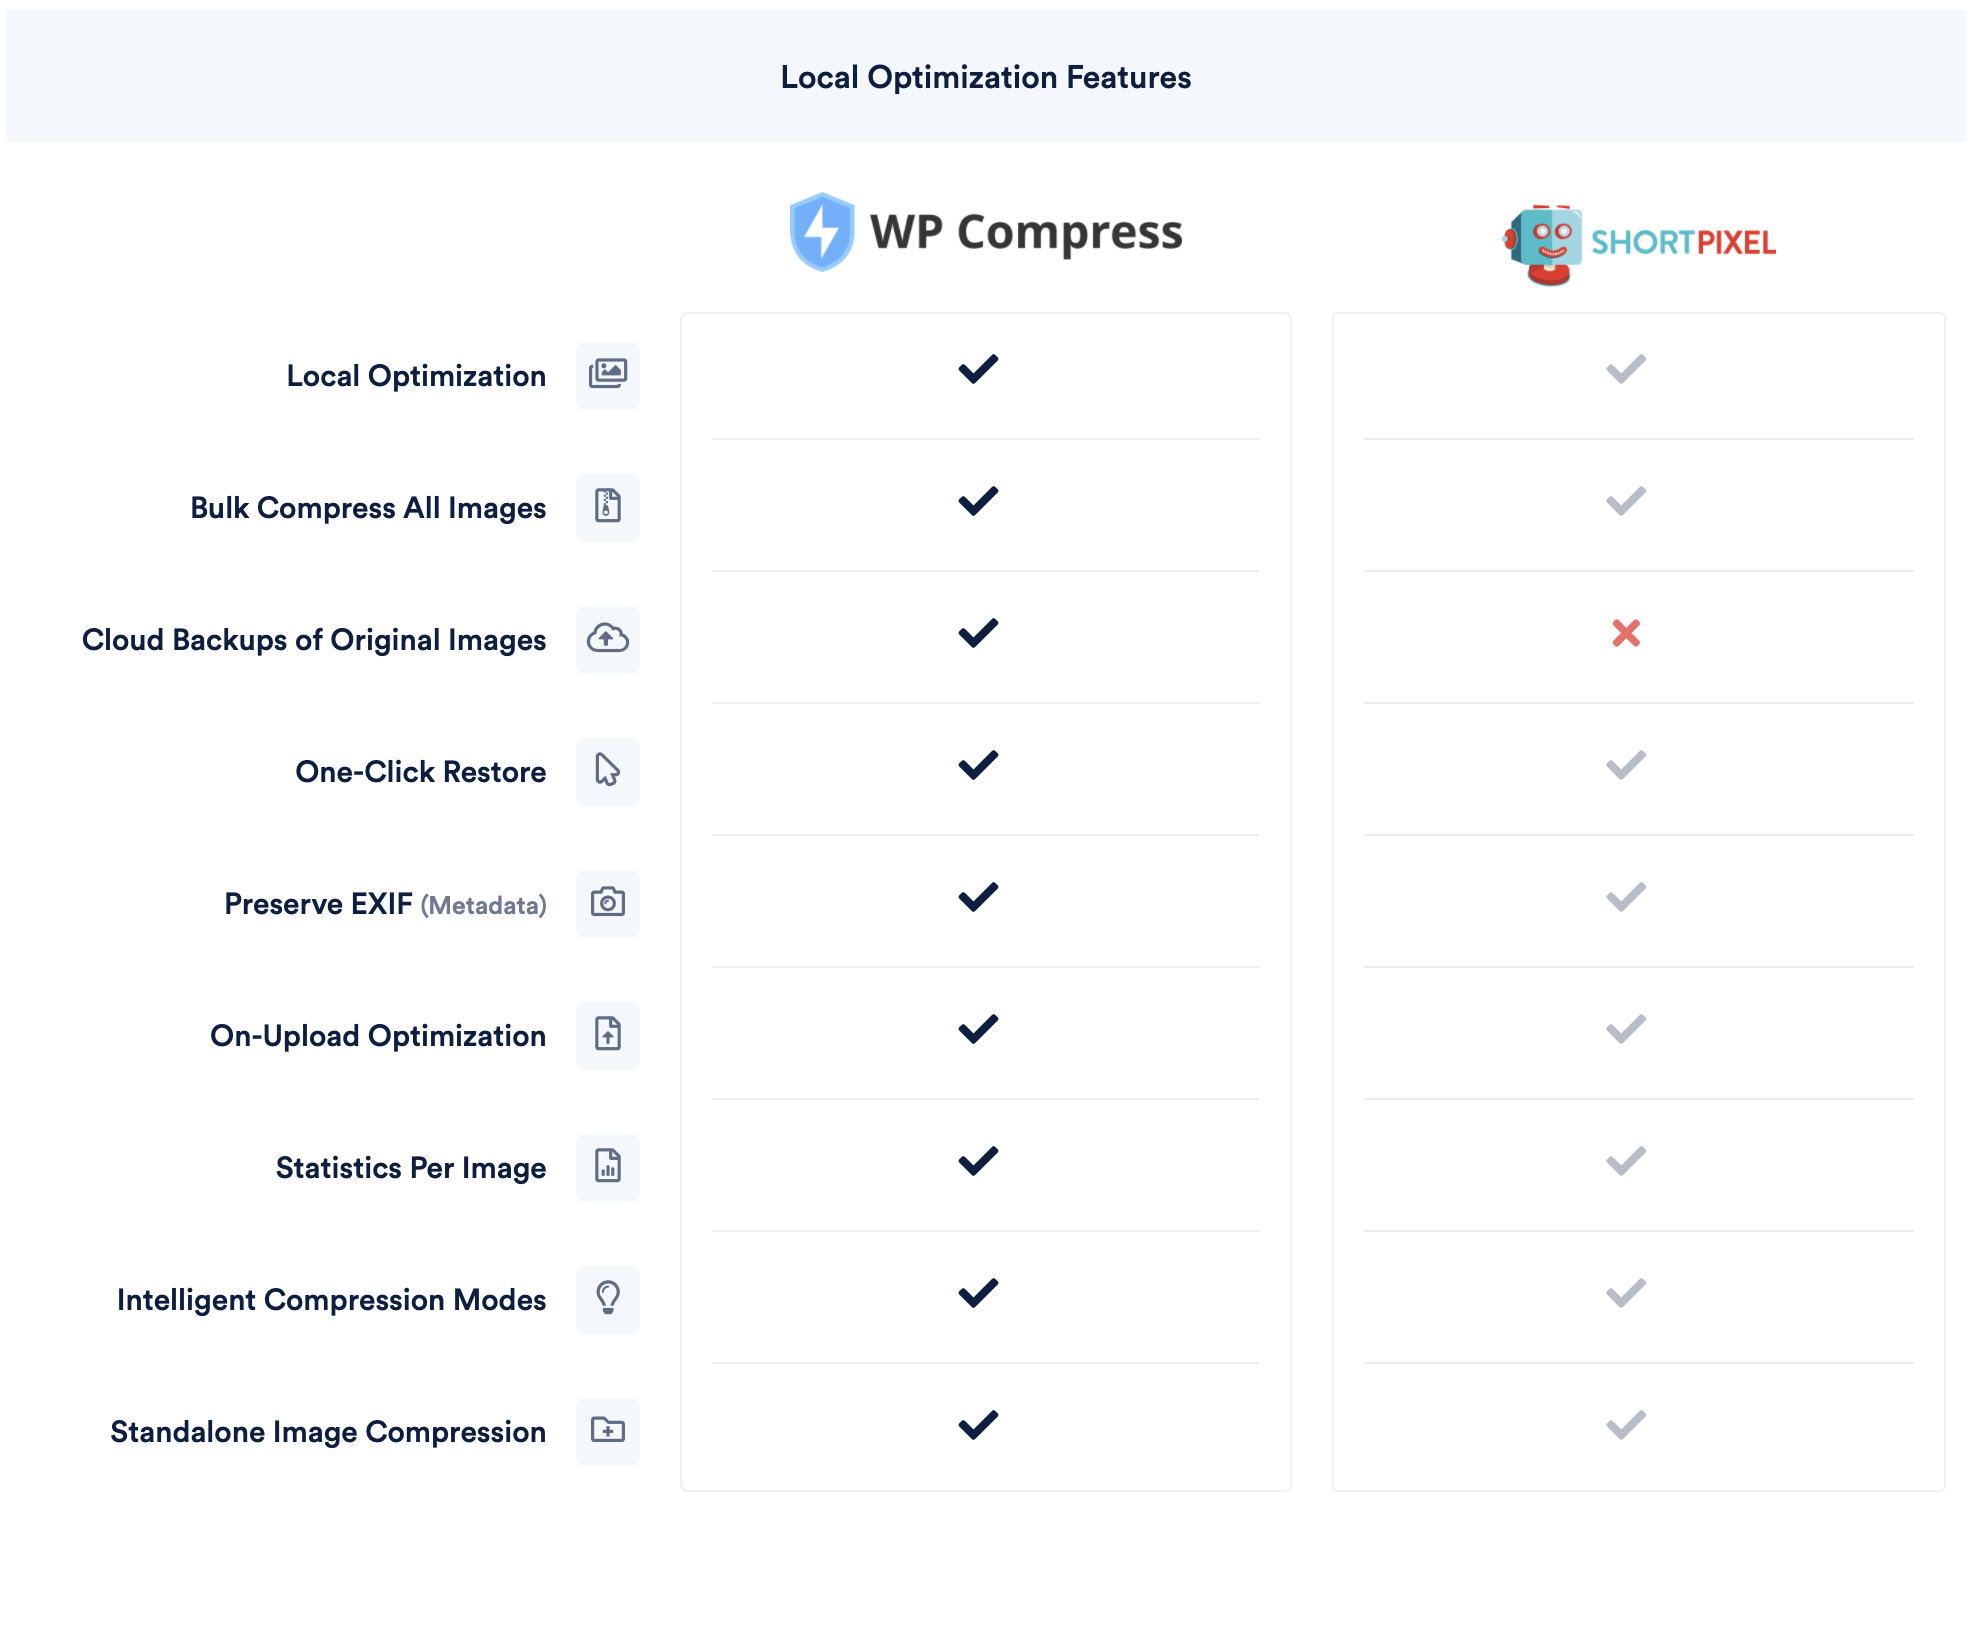
Task: Click the One-Click Restore cursor icon
Action: point(607,771)
